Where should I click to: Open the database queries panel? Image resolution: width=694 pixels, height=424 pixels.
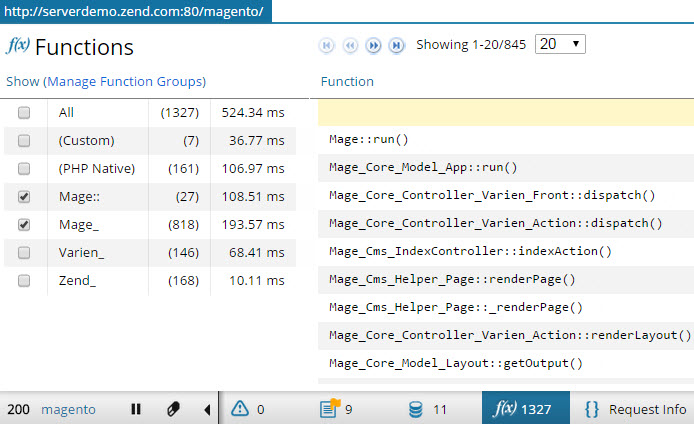427,409
